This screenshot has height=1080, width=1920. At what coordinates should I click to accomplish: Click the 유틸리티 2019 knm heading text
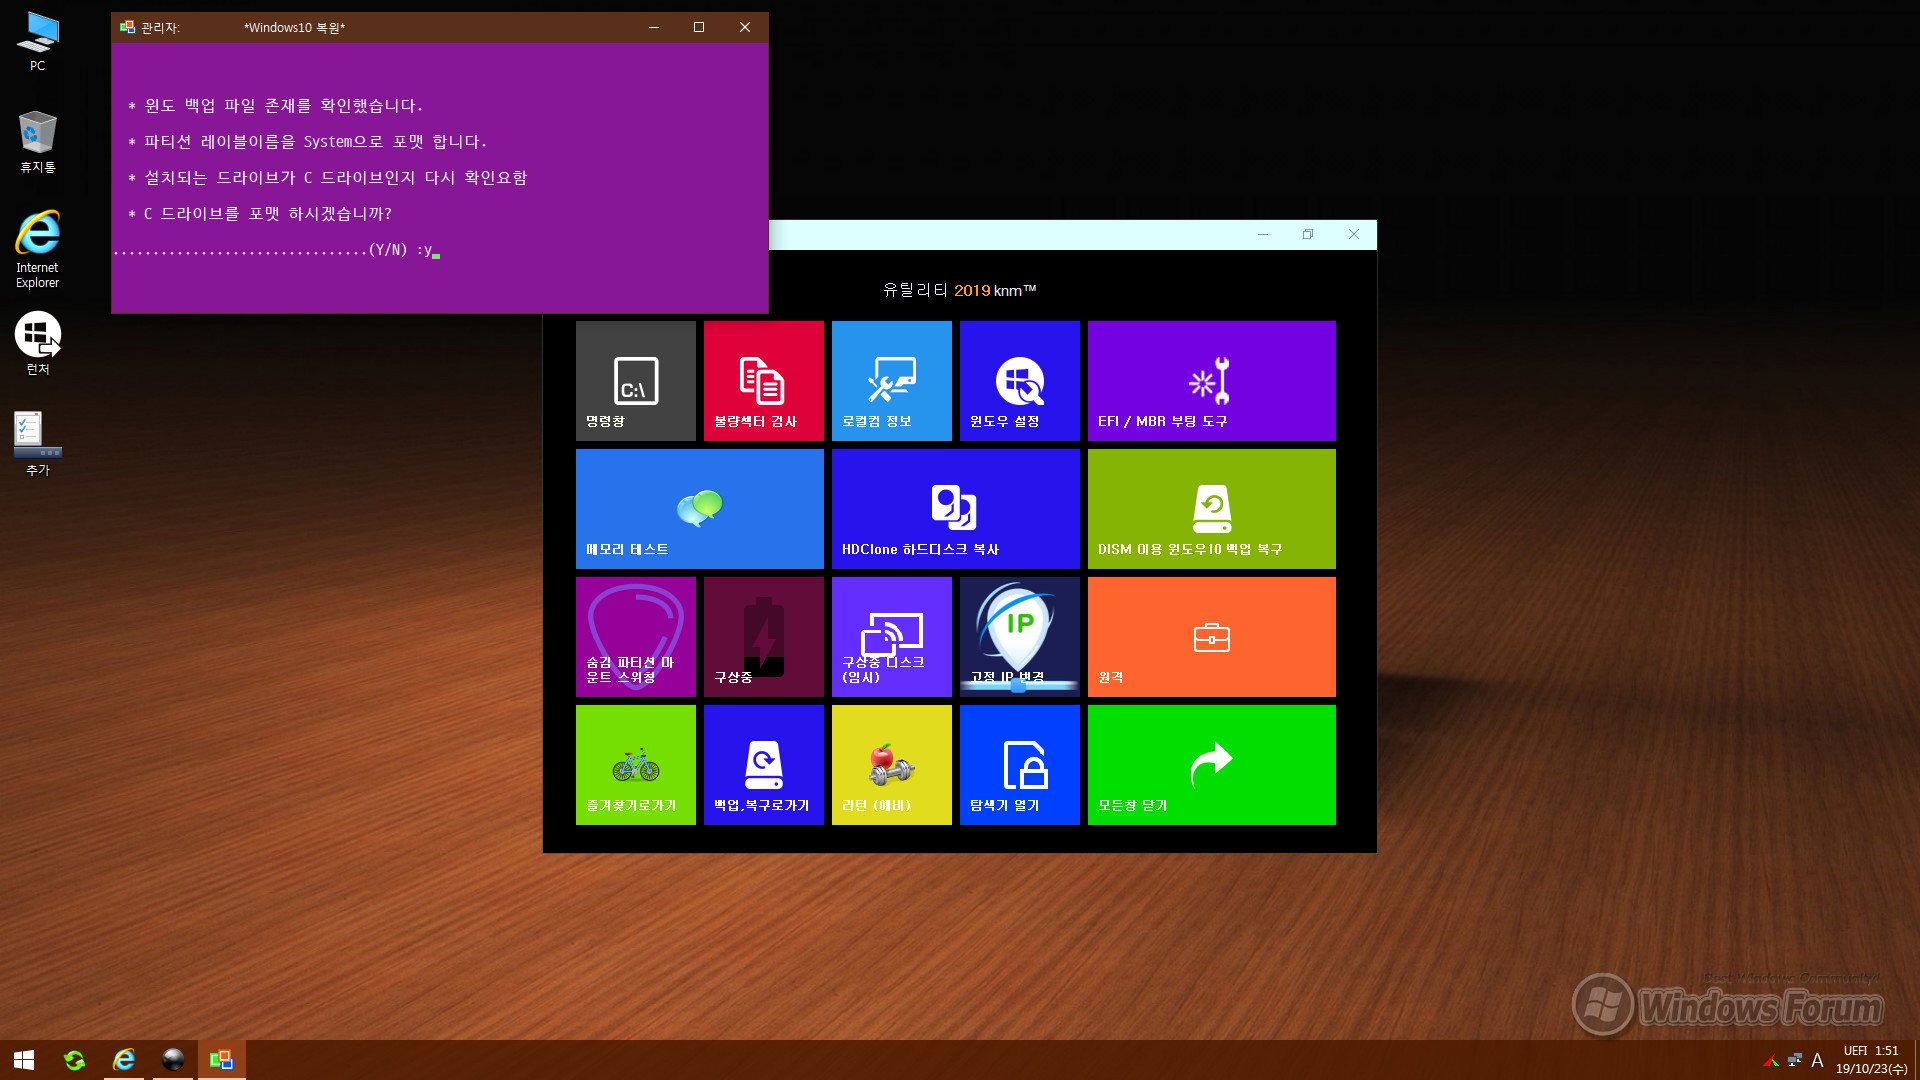click(x=959, y=290)
